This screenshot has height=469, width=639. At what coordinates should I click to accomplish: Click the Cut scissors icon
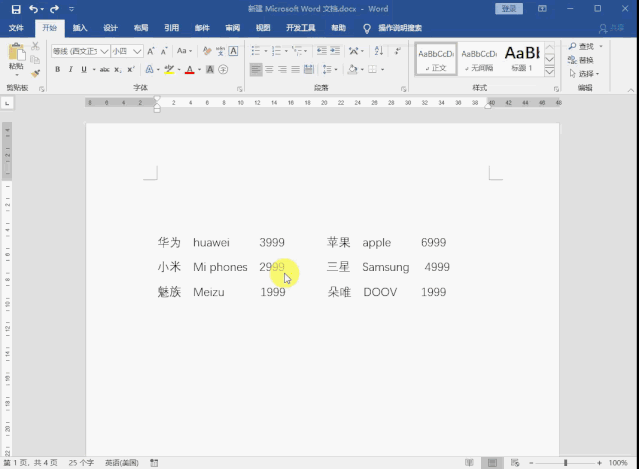click(x=35, y=46)
